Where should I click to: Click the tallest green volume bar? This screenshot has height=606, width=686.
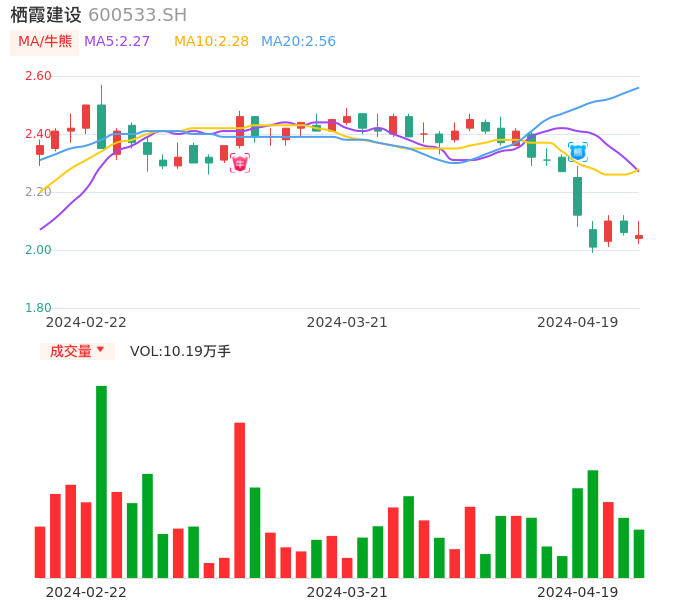[x=101, y=481]
